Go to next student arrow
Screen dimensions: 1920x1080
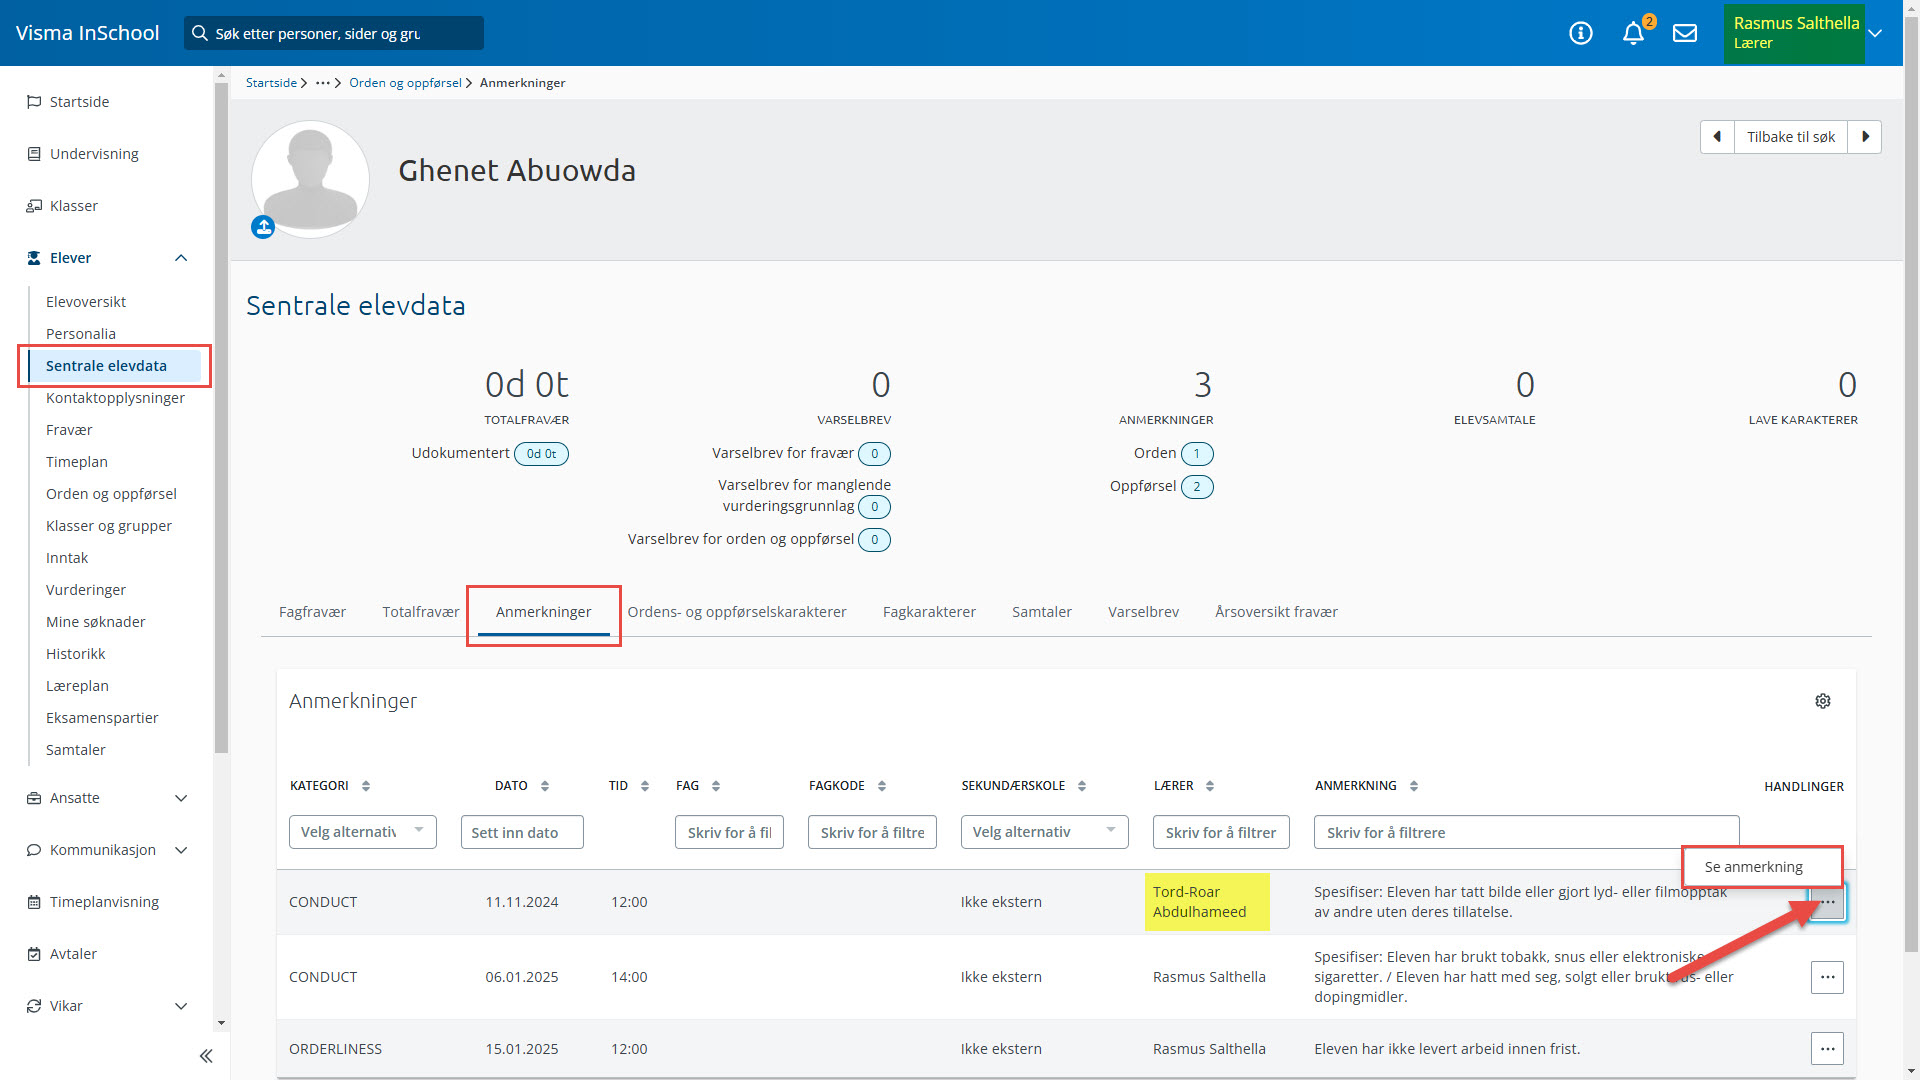pyautogui.click(x=1865, y=137)
